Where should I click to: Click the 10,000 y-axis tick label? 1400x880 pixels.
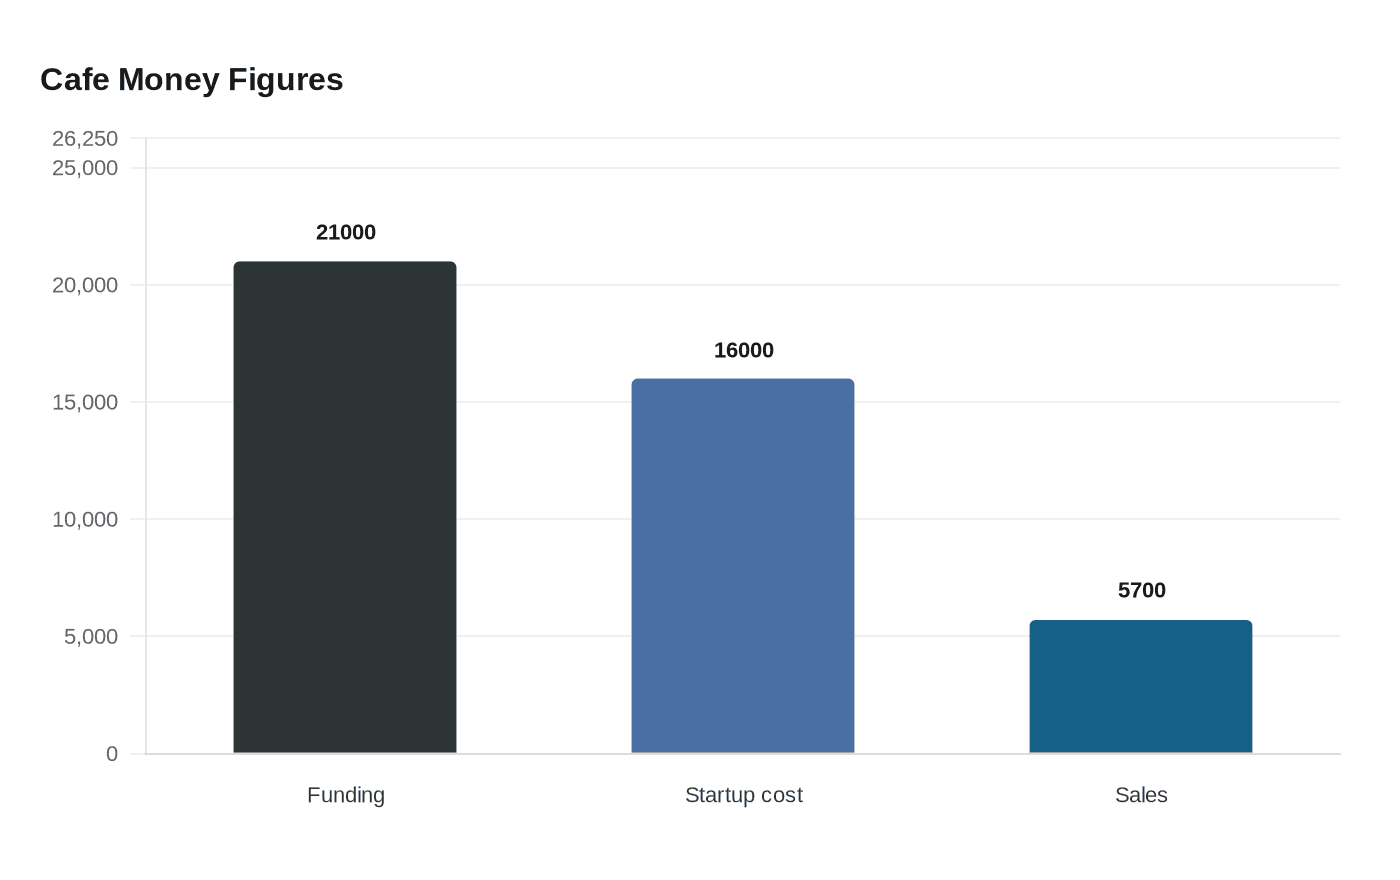(x=85, y=519)
